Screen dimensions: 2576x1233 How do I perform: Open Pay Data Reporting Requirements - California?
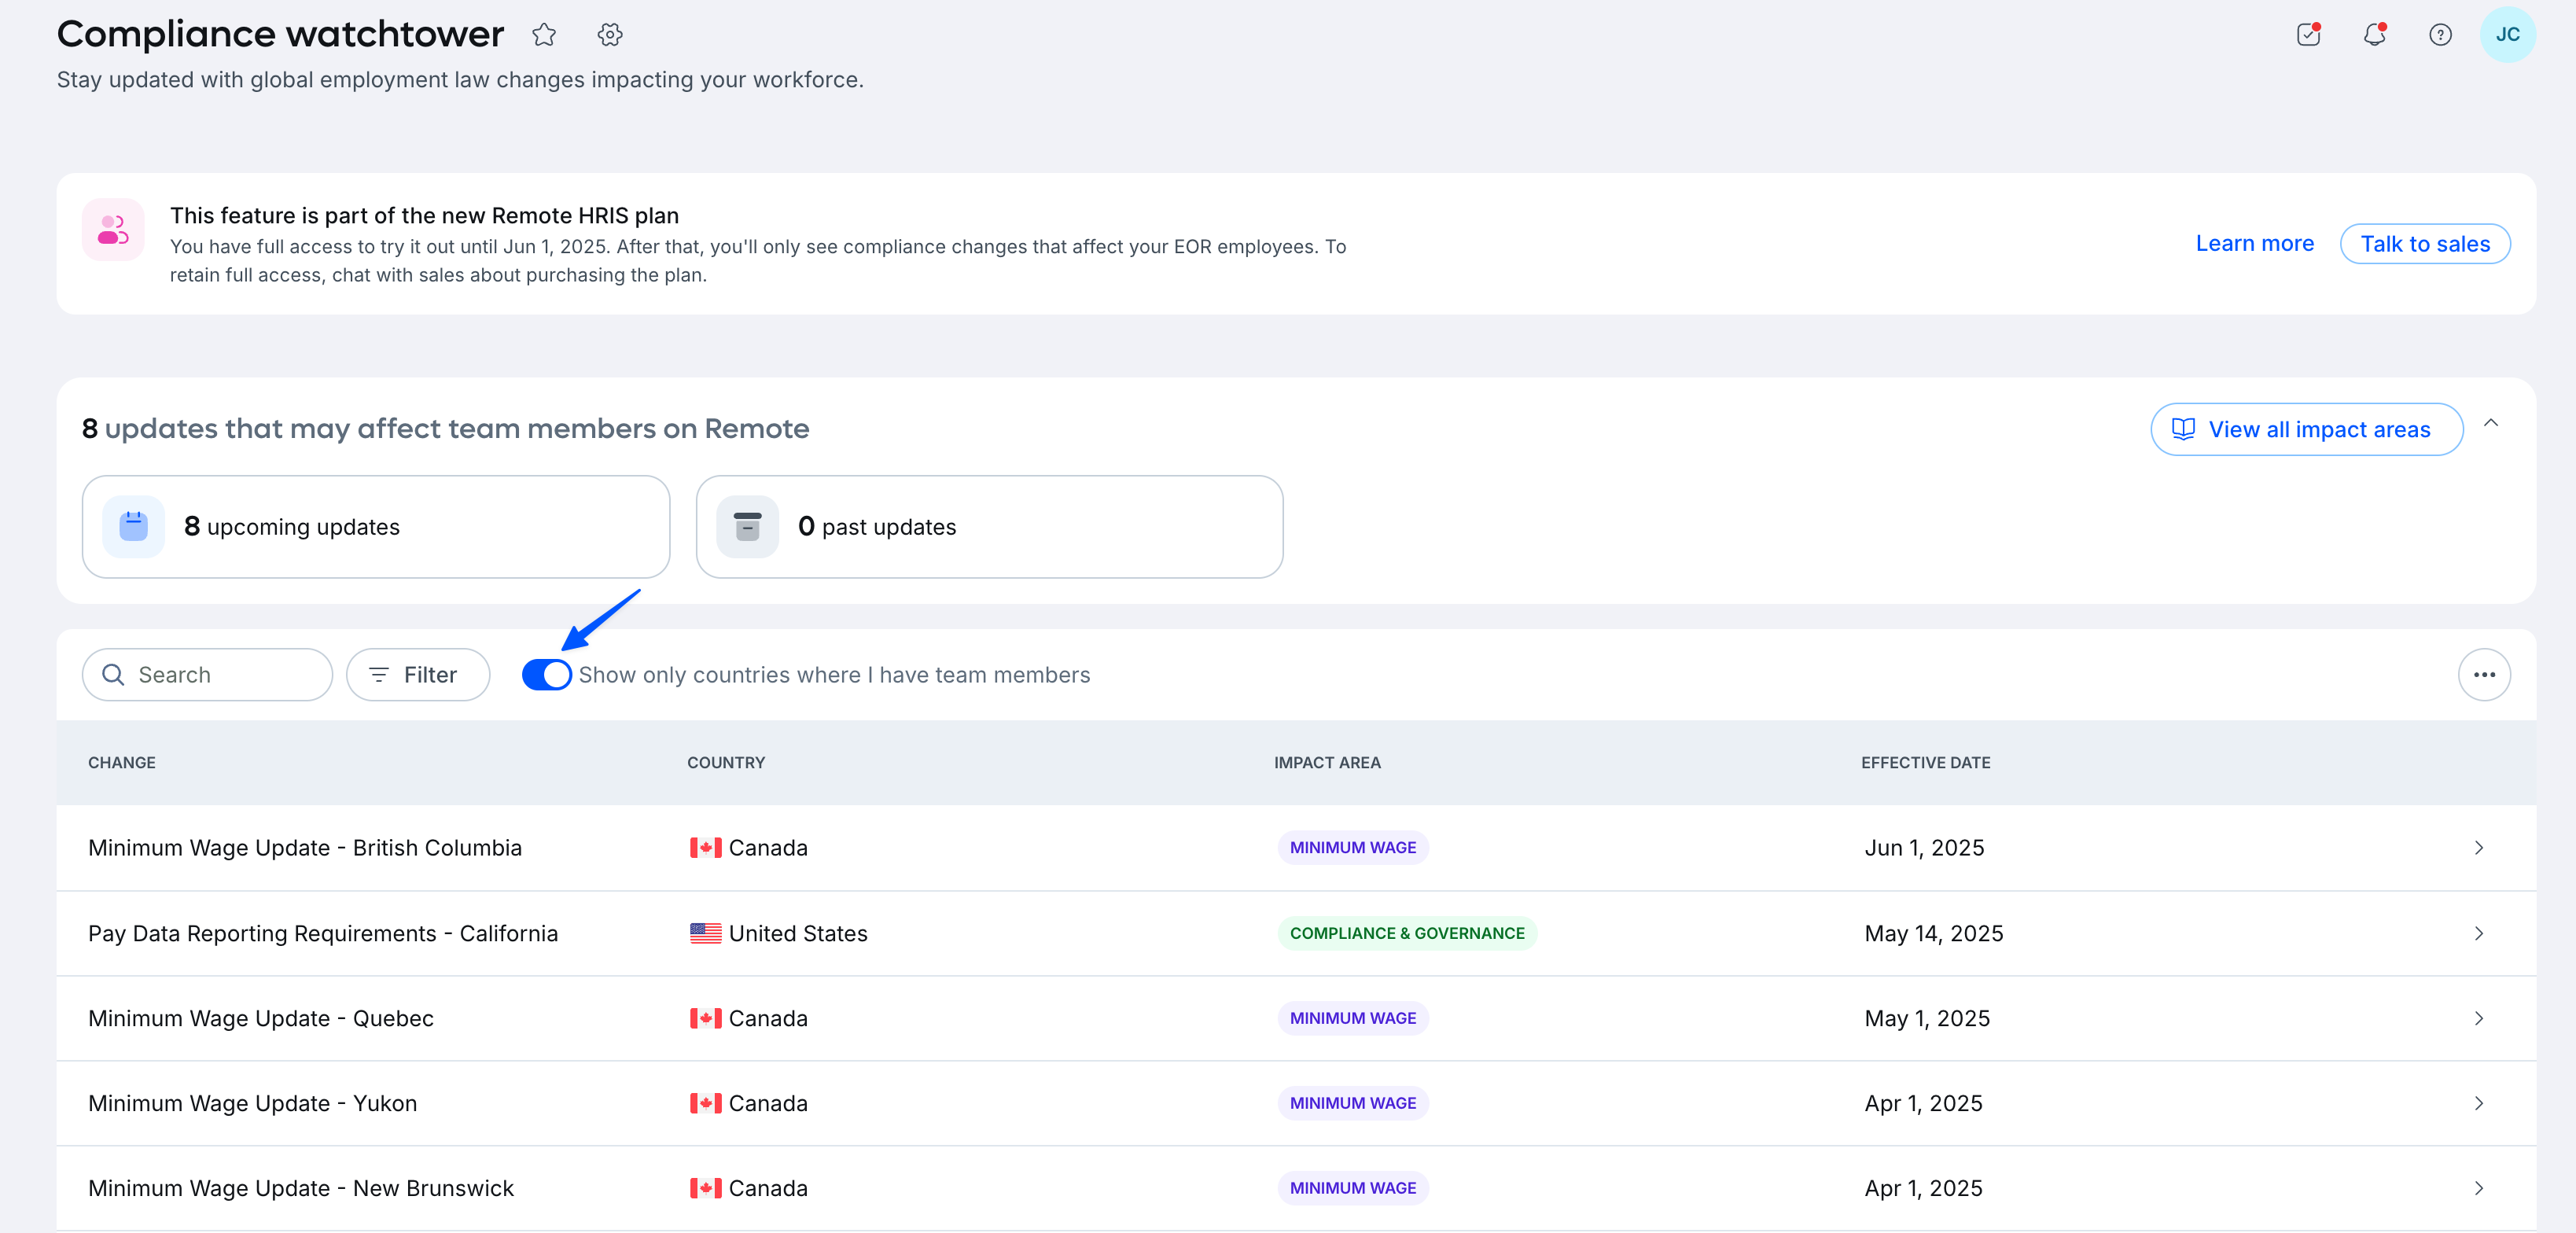(323, 933)
